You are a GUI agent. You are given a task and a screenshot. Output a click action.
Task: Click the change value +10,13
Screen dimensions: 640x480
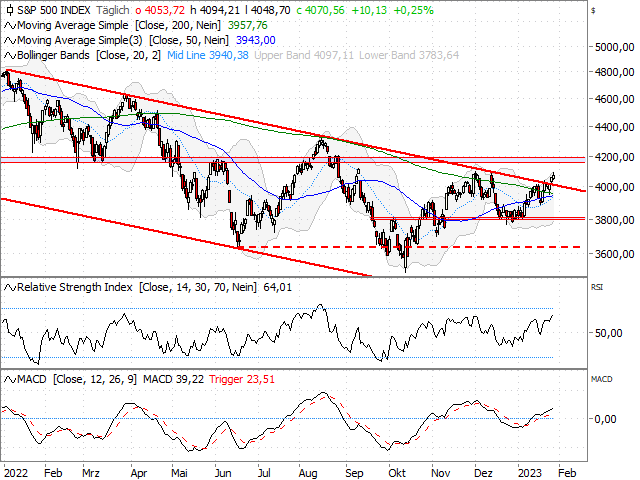coord(369,11)
